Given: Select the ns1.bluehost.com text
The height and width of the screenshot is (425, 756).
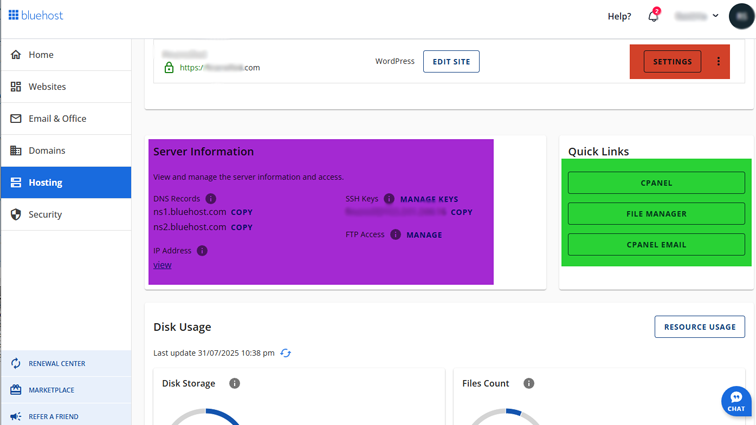Looking at the screenshot, I should pos(189,212).
